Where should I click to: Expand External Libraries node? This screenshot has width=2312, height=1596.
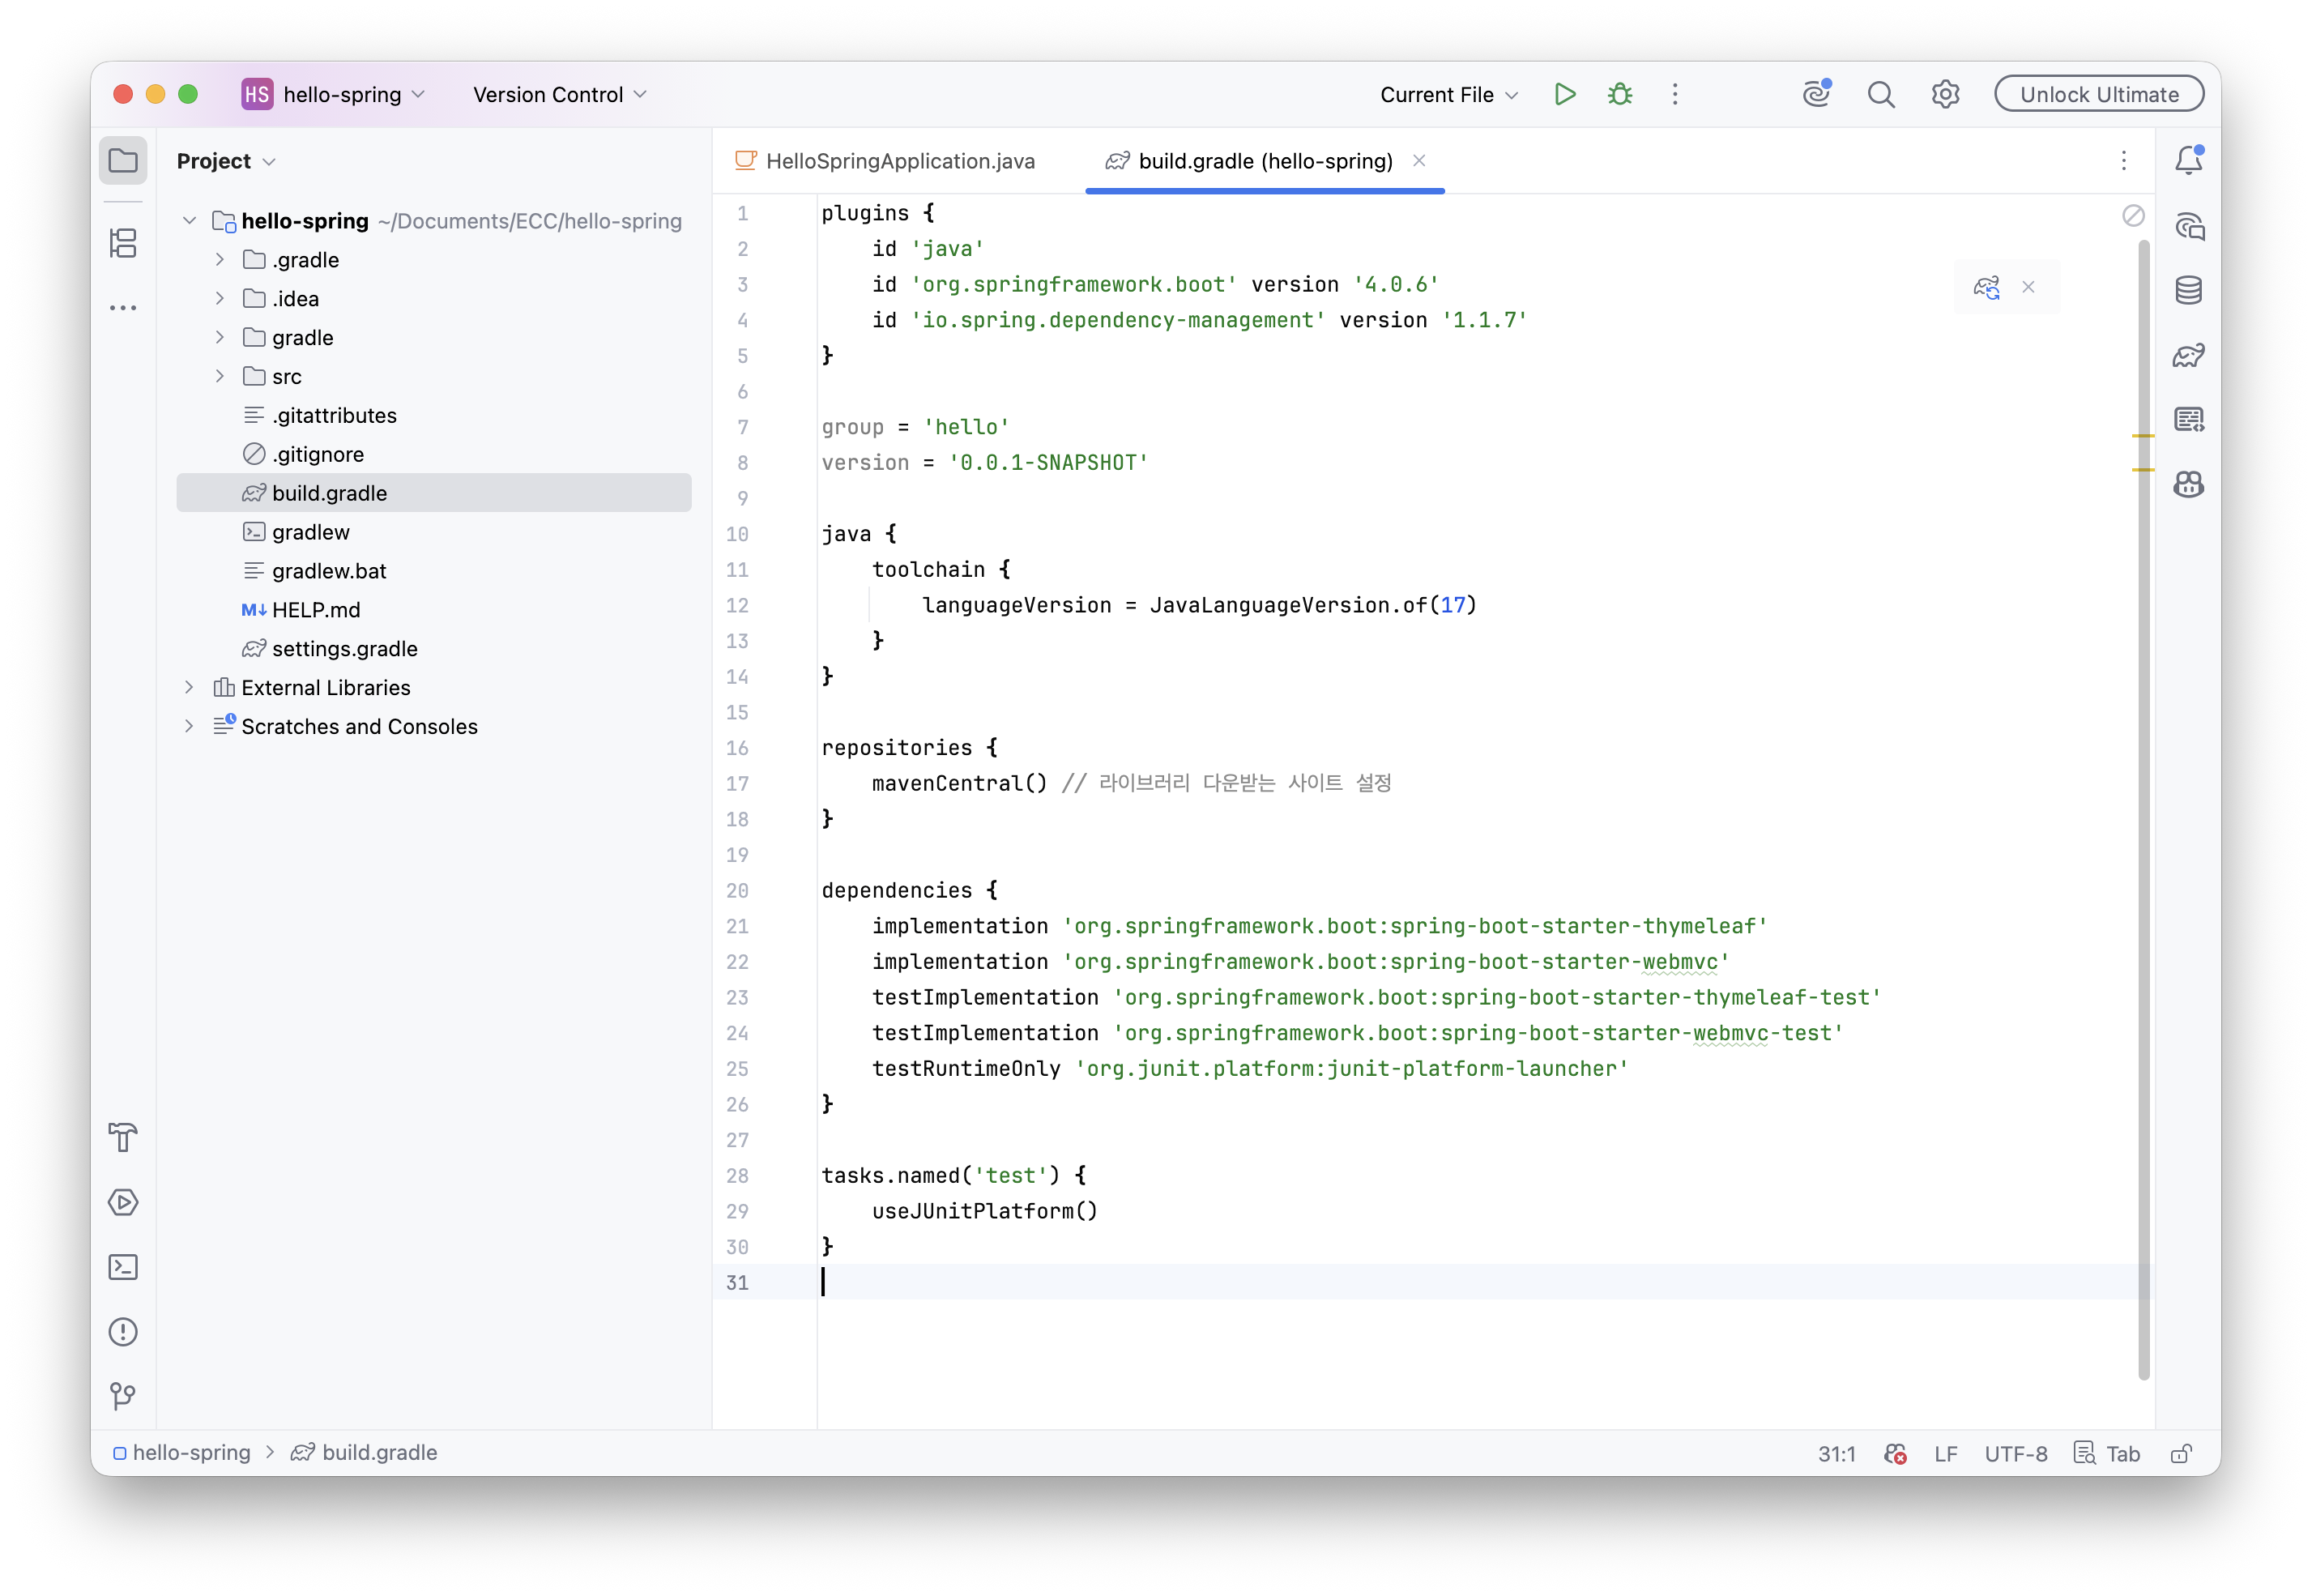click(189, 688)
